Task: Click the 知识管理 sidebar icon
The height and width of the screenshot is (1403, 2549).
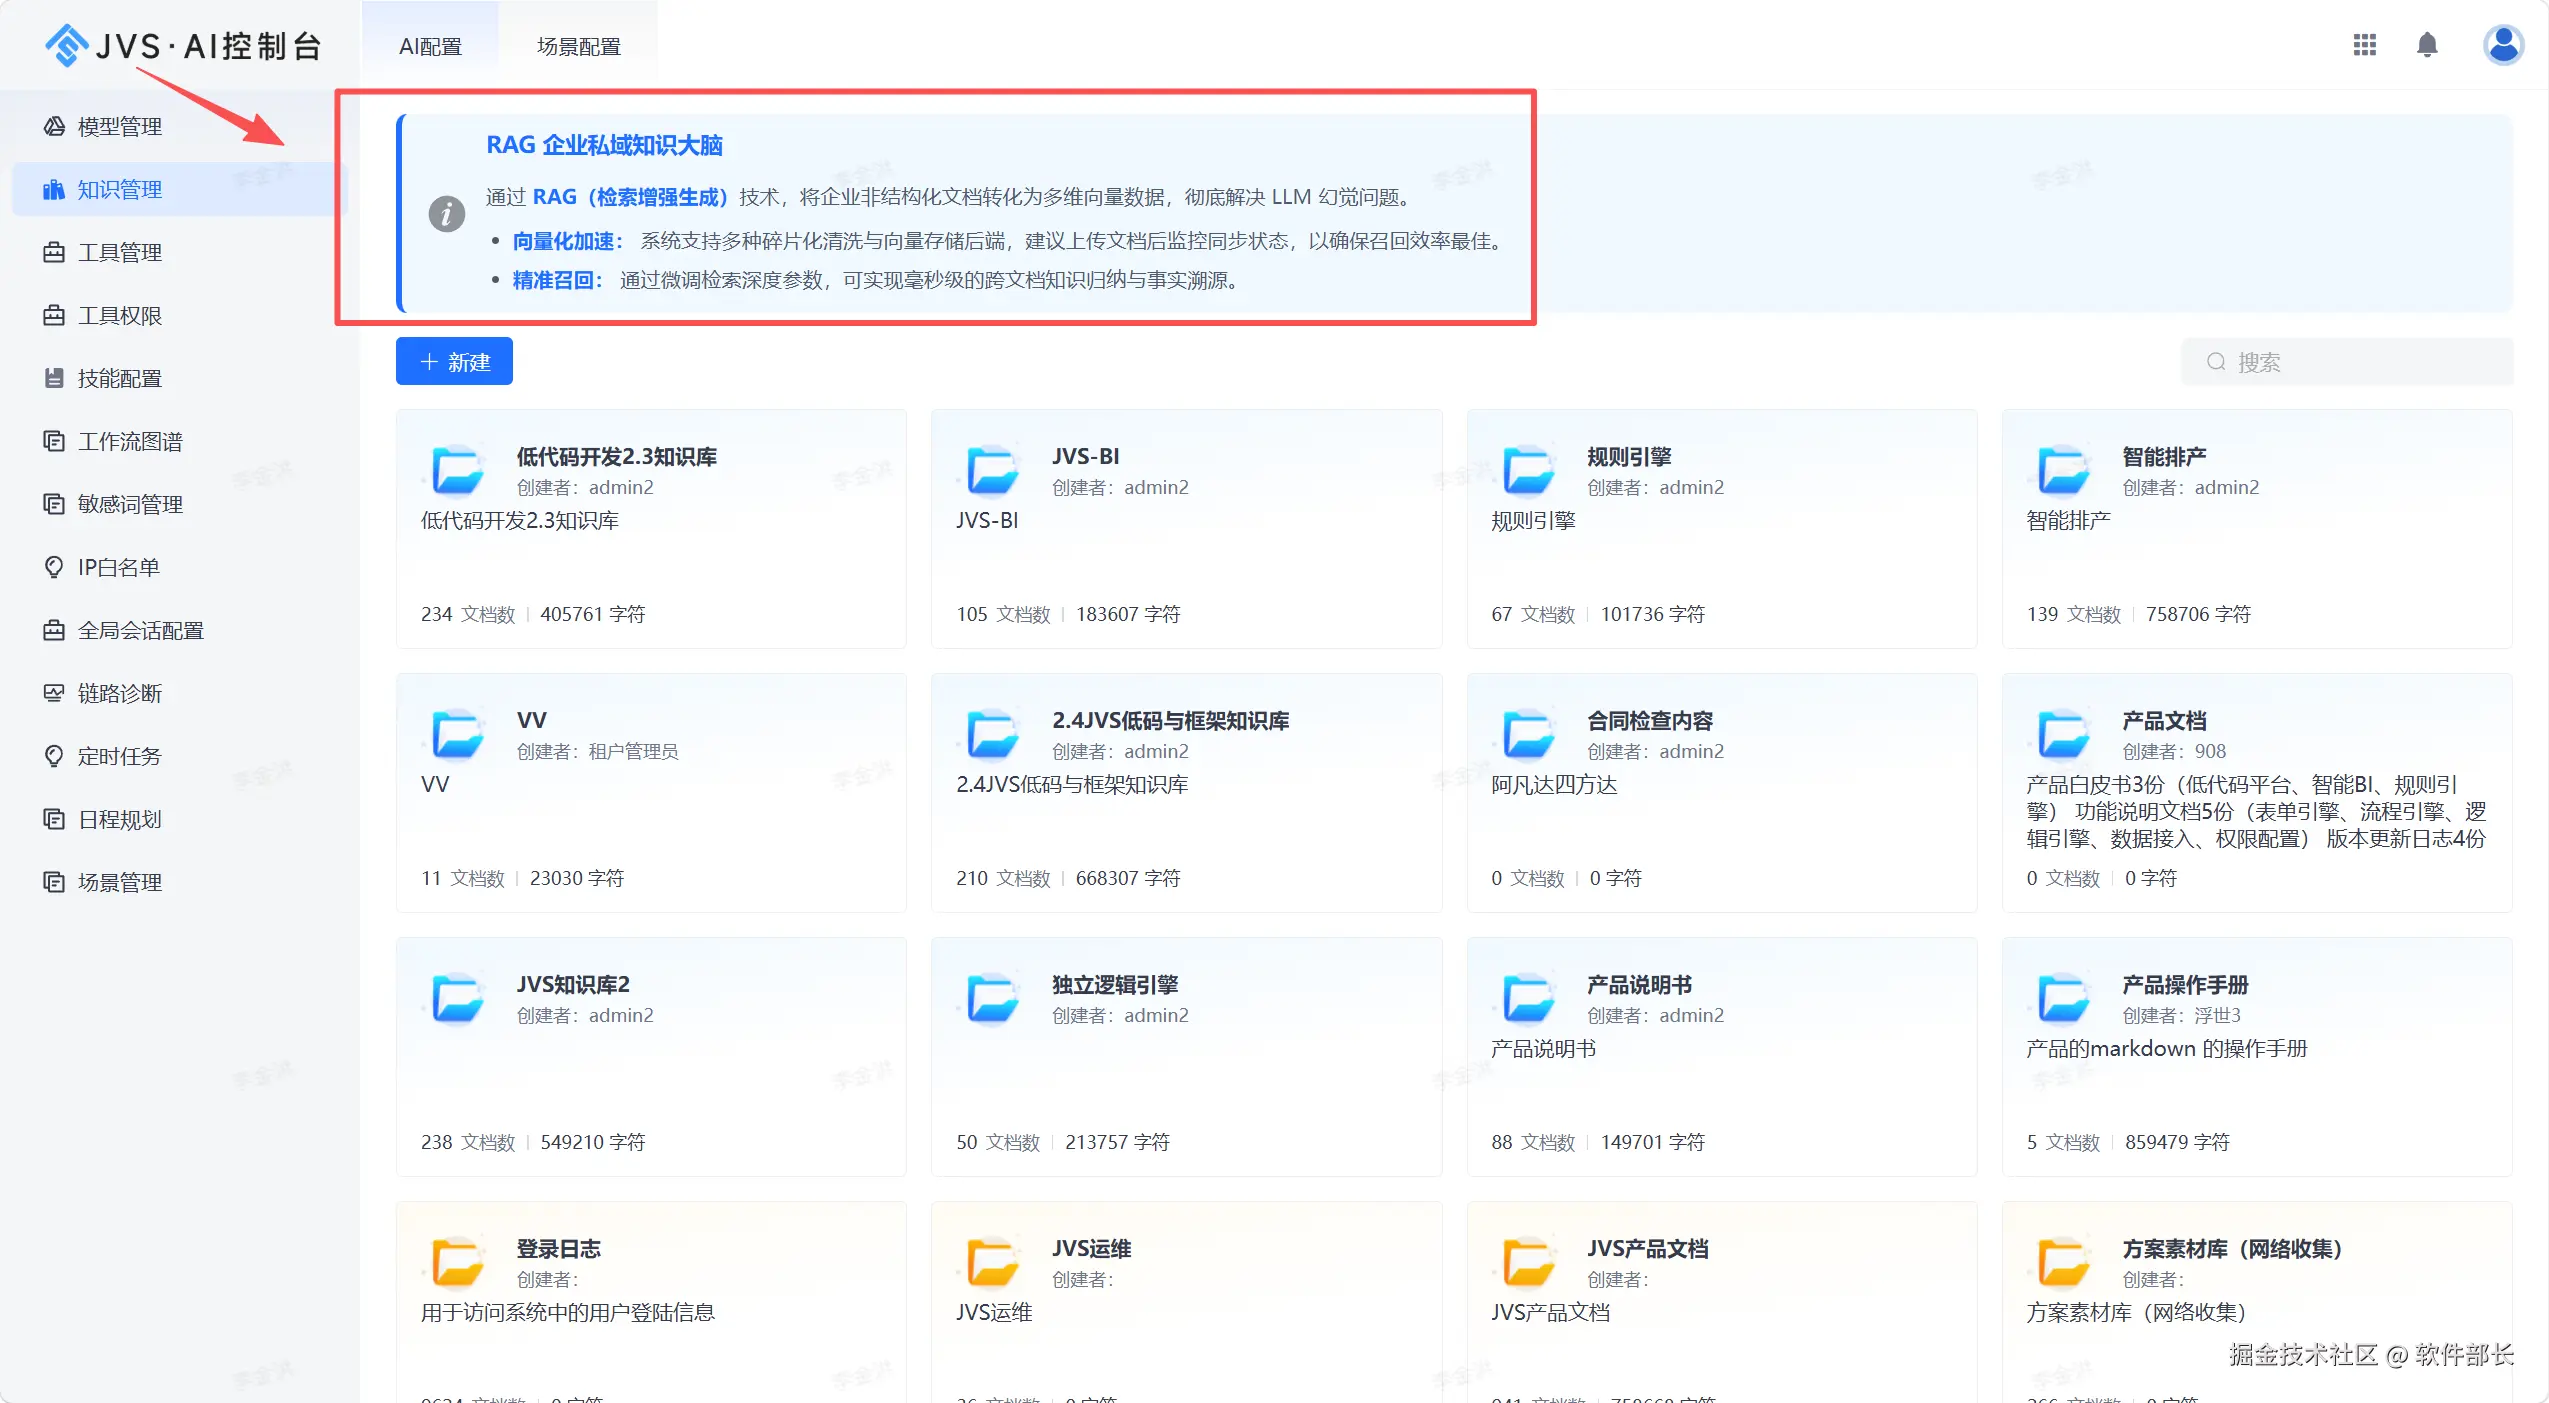Action: coord(54,190)
